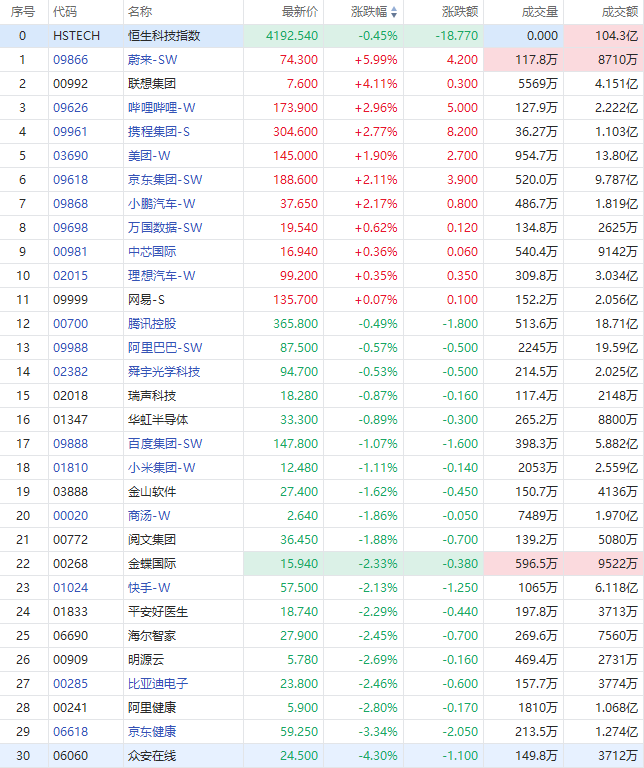
Task: Open 携程集团-S stock link
Action: tap(159, 132)
